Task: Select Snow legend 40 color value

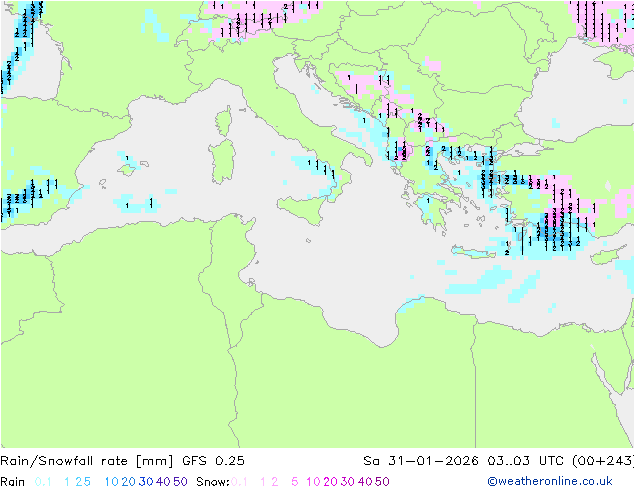Action: [x=365, y=482]
